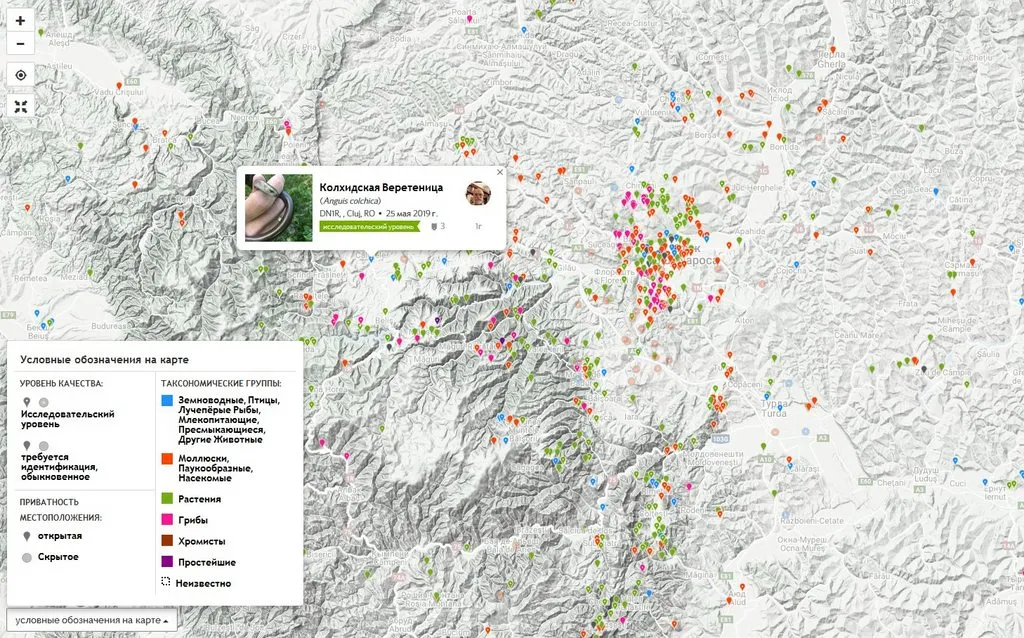Click the открытая location pin icon
This screenshot has height=638, width=1024.
[x=26, y=536]
